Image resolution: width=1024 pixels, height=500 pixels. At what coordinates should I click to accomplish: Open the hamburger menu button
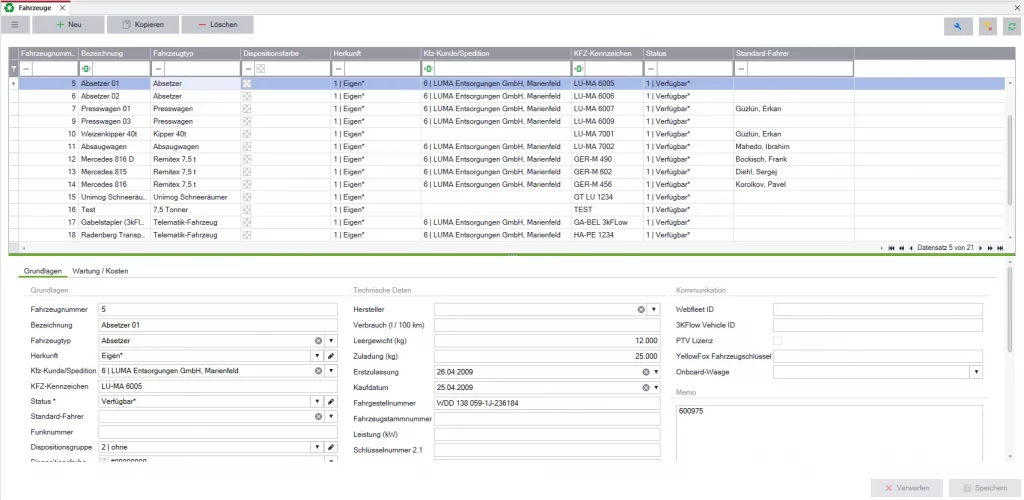15,25
